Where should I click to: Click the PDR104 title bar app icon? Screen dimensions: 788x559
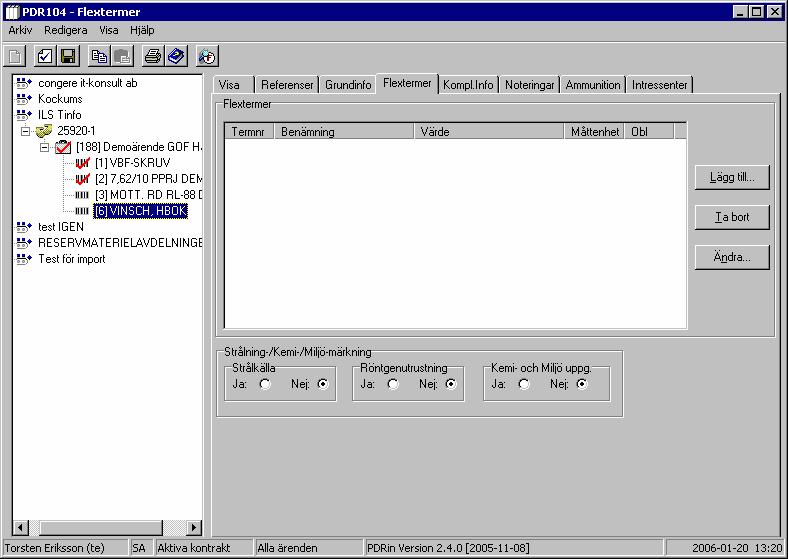[x=12, y=12]
